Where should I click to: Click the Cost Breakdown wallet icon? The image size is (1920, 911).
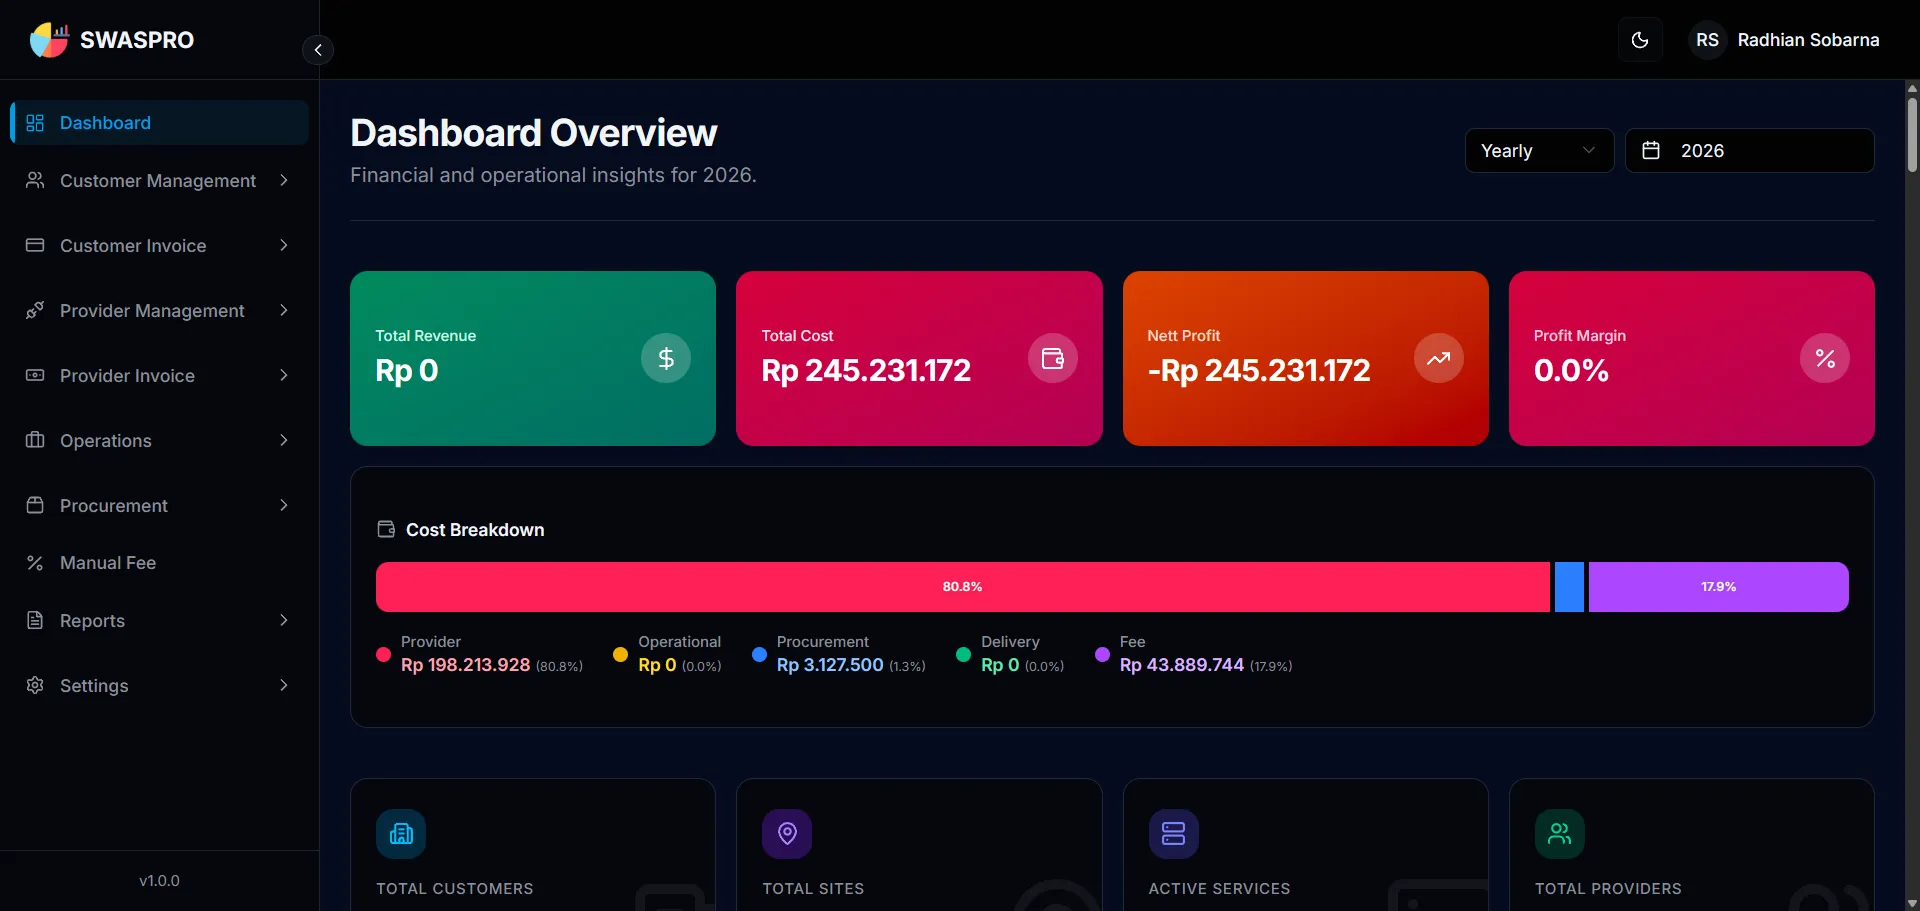(x=386, y=529)
